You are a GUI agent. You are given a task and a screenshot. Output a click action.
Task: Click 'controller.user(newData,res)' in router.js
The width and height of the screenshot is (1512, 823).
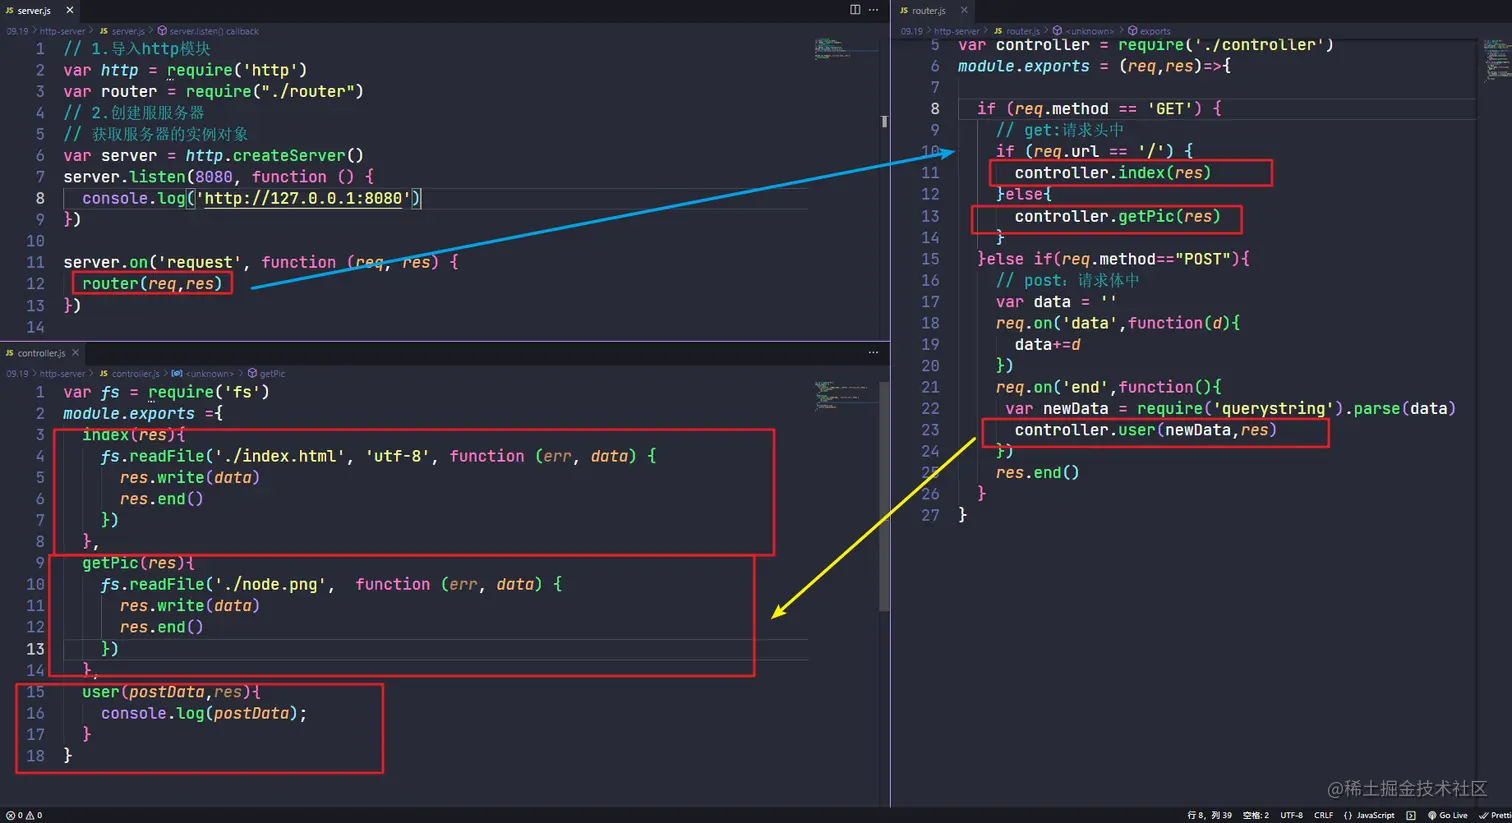click(1146, 430)
